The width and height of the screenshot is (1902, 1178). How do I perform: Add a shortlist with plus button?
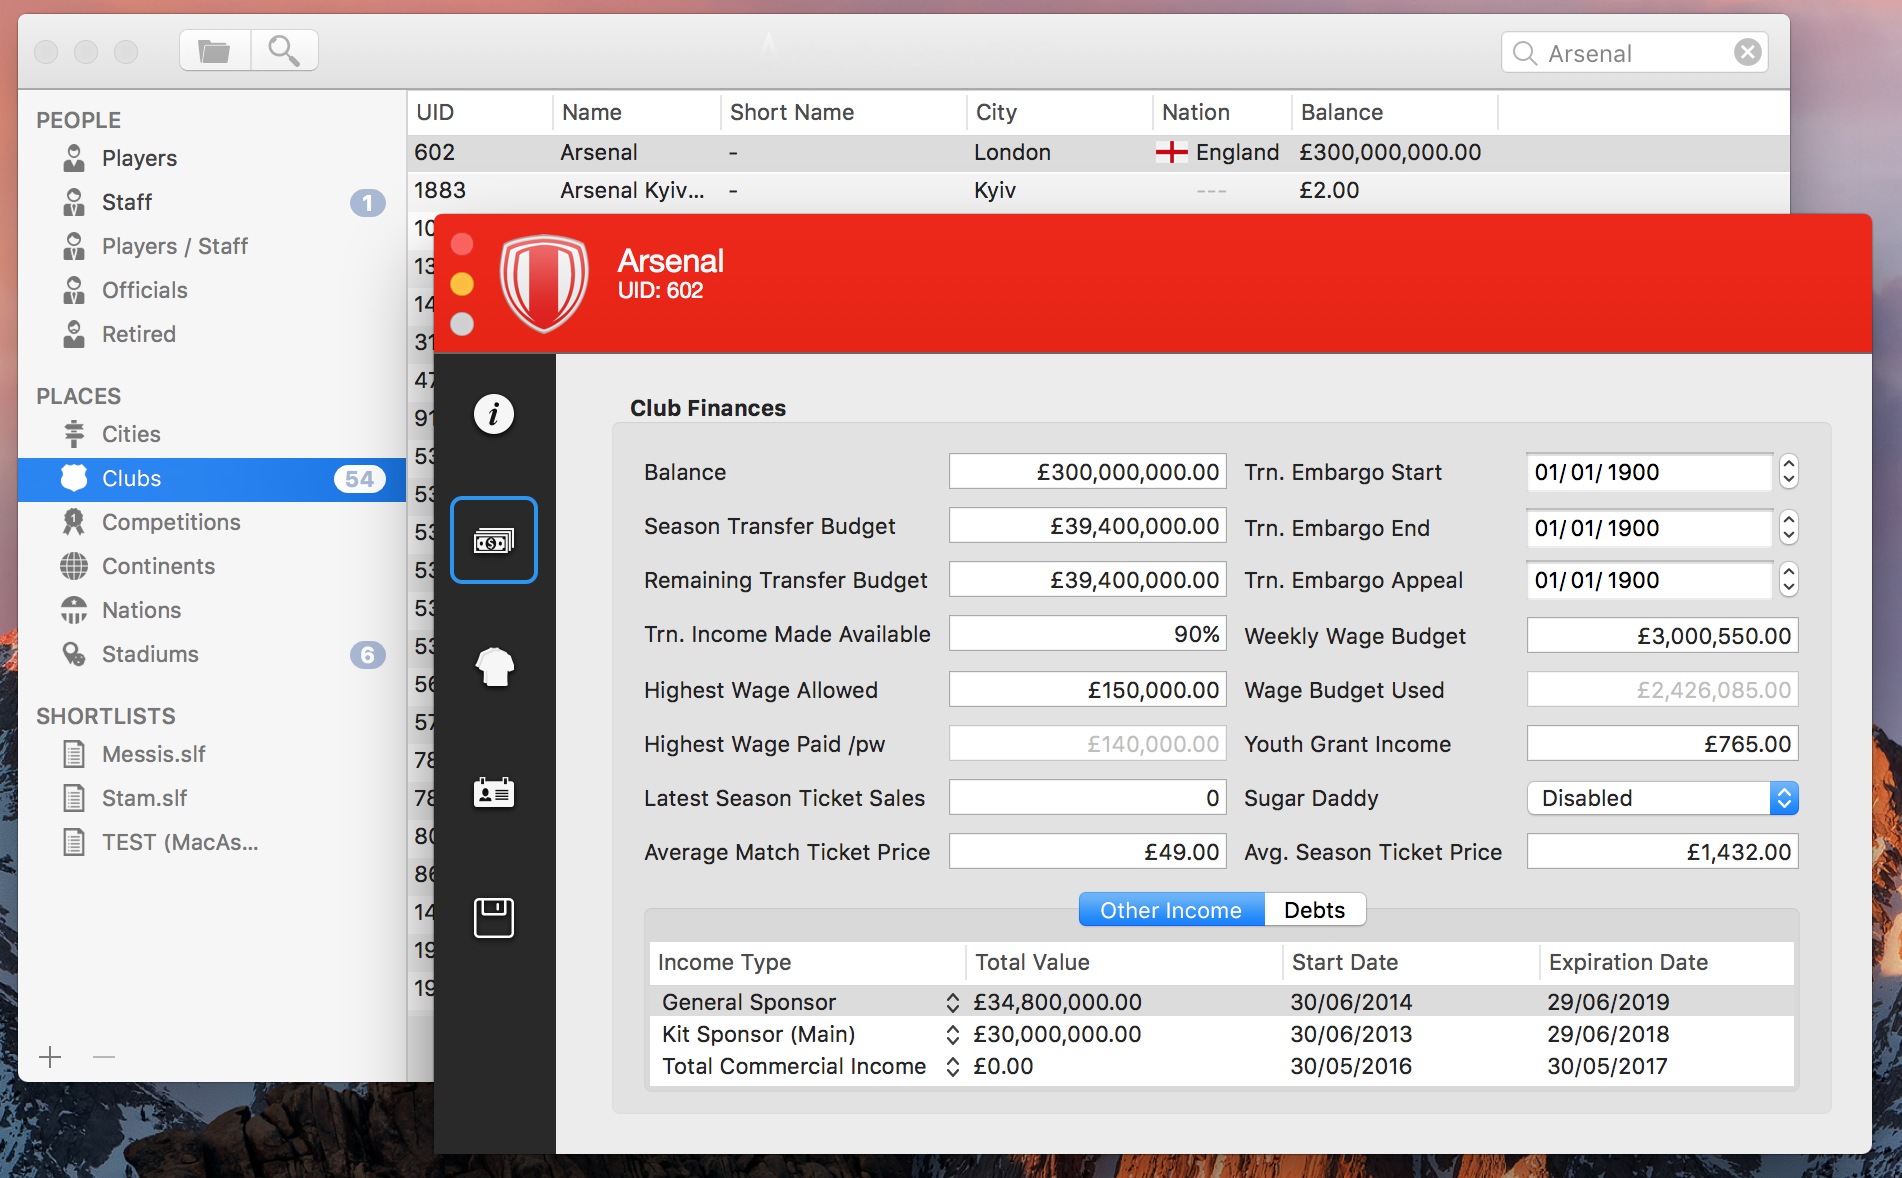(50, 1056)
